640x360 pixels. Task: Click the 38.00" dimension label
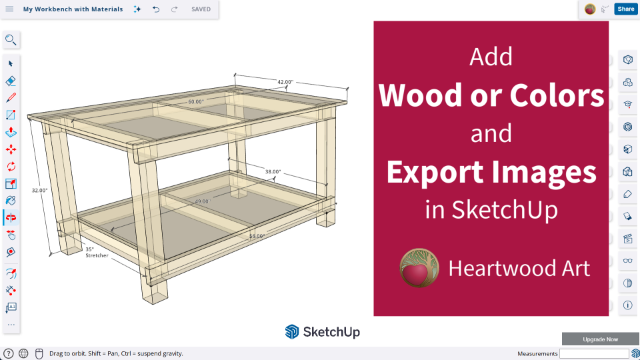click(x=273, y=172)
